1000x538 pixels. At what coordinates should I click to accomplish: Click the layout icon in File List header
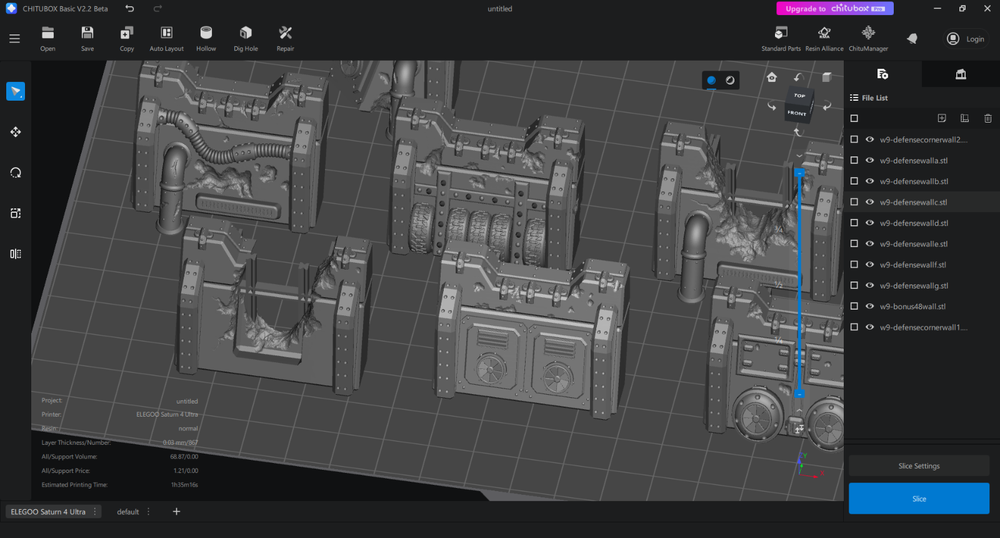coord(964,119)
